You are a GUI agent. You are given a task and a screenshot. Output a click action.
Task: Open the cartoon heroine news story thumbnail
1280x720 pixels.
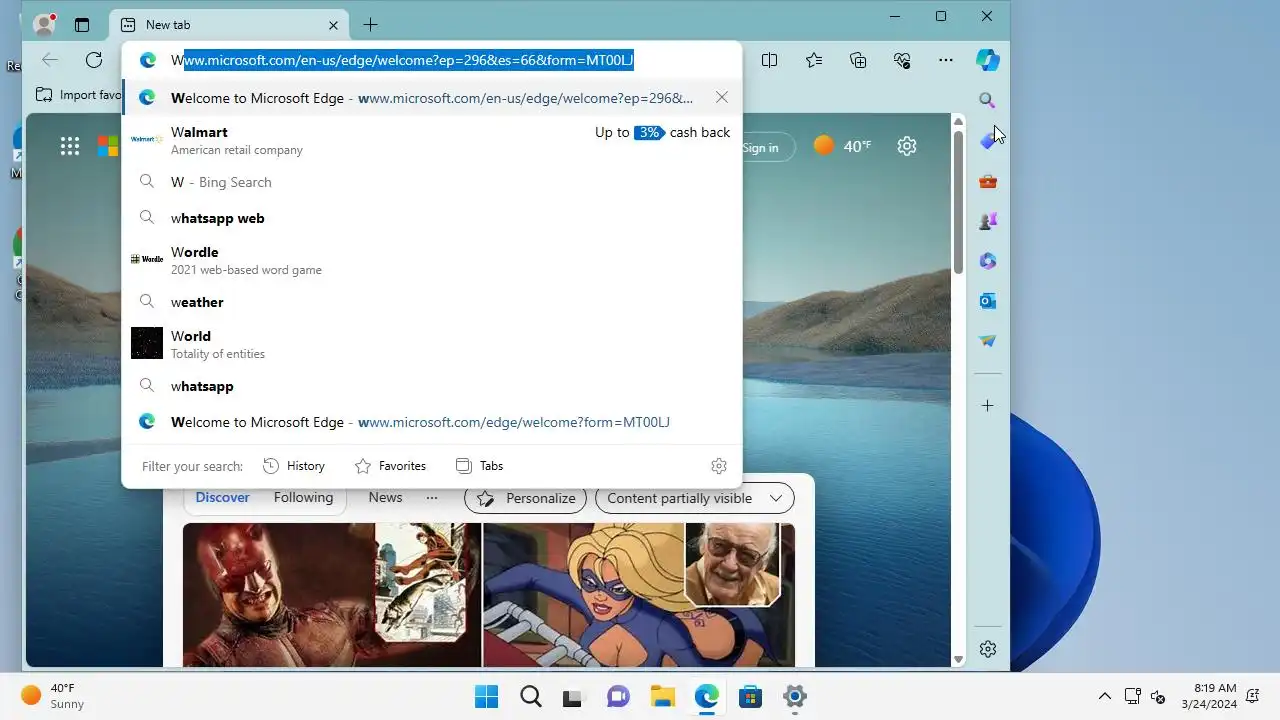639,594
